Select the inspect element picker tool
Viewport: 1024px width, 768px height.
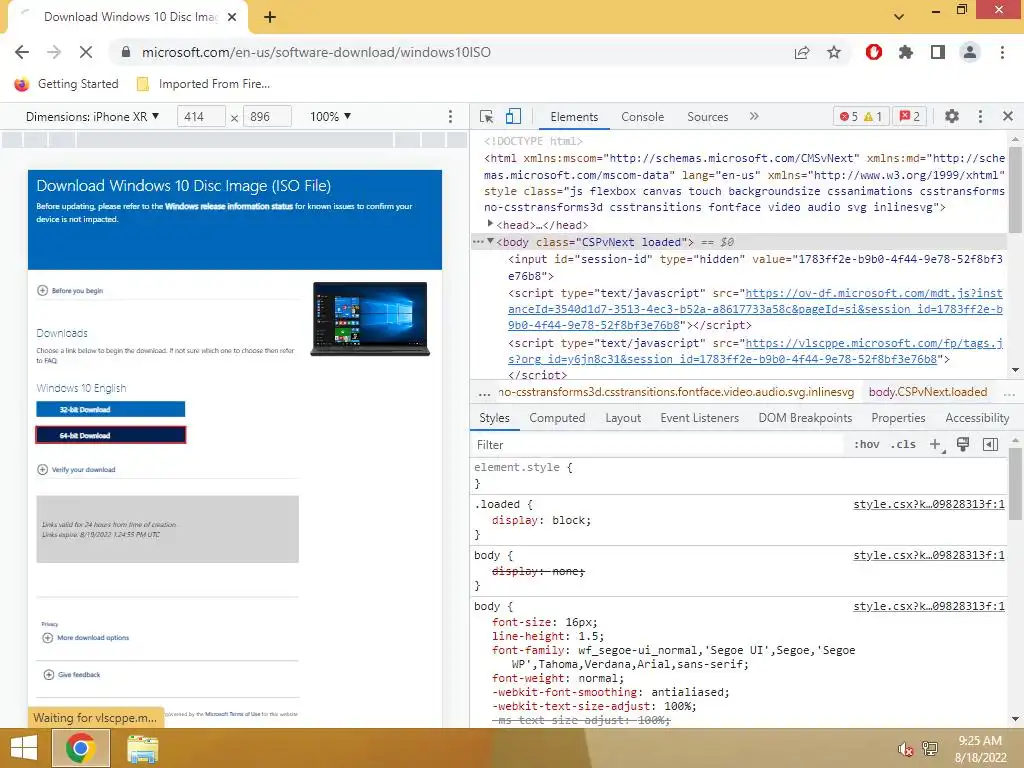[487, 116]
